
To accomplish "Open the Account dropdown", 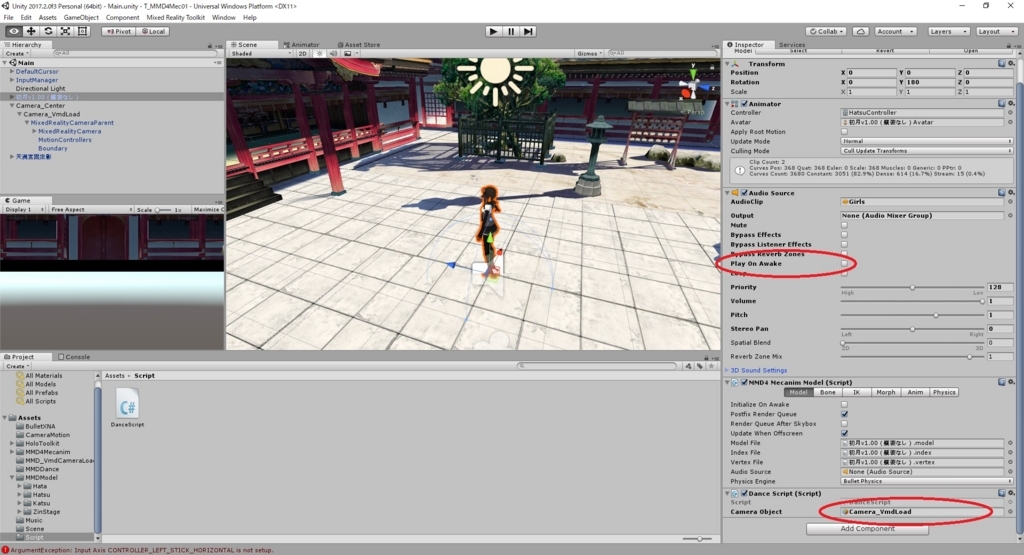I will click(895, 31).
